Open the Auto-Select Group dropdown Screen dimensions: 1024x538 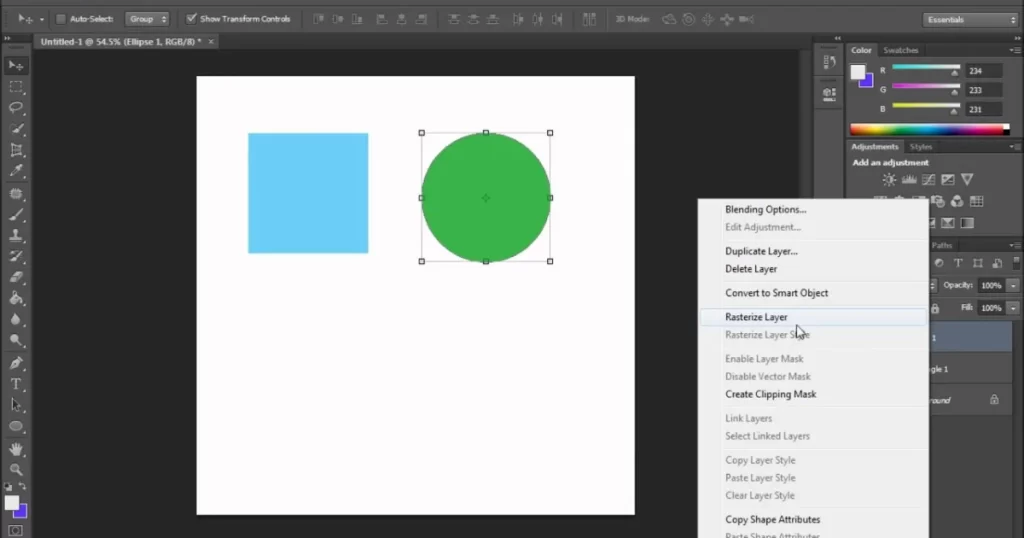(x=147, y=19)
